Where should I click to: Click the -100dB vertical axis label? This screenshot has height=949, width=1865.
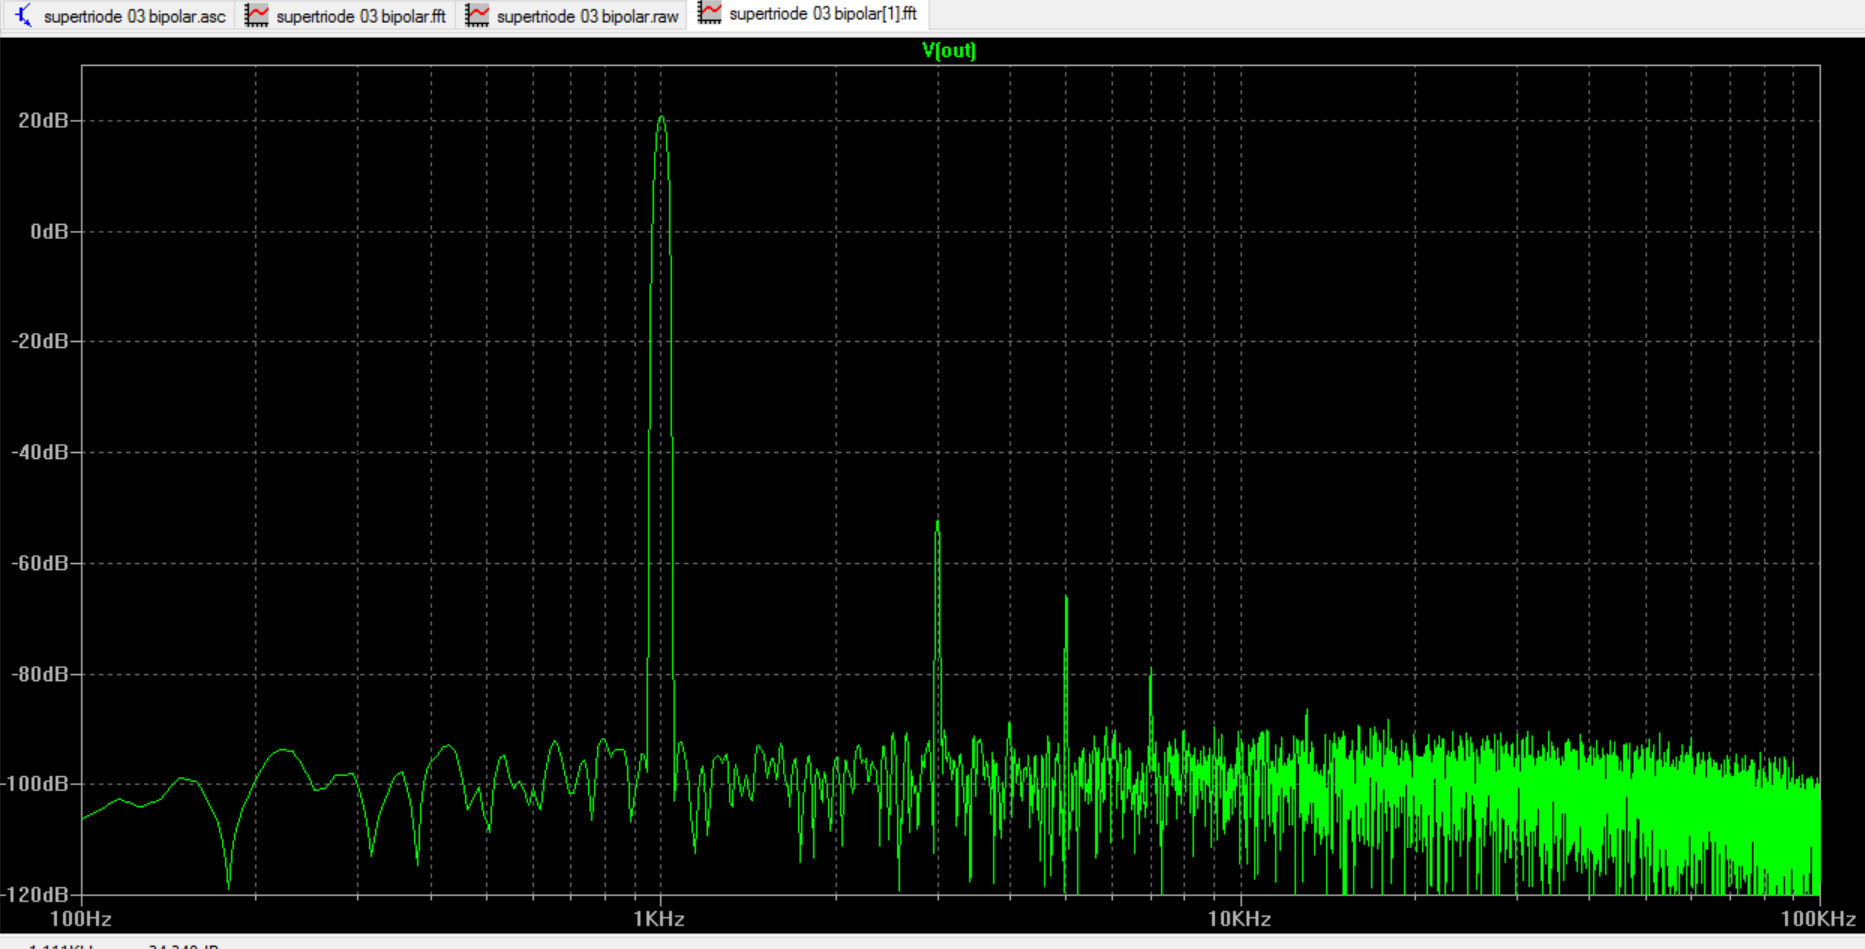(35, 783)
